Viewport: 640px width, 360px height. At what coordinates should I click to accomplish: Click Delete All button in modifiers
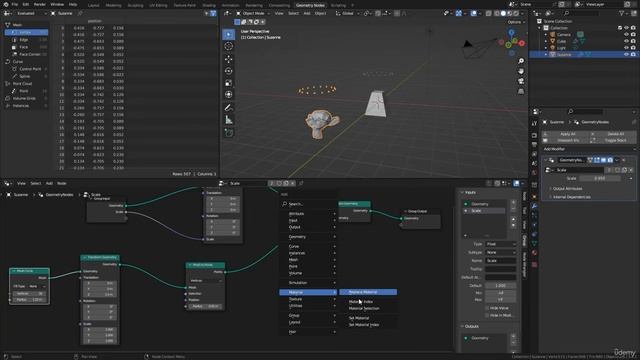click(613, 134)
